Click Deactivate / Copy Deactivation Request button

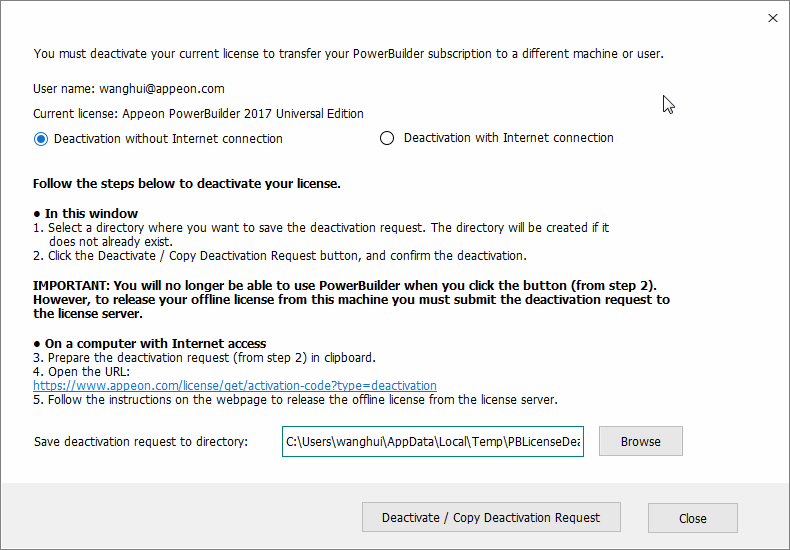(491, 517)
